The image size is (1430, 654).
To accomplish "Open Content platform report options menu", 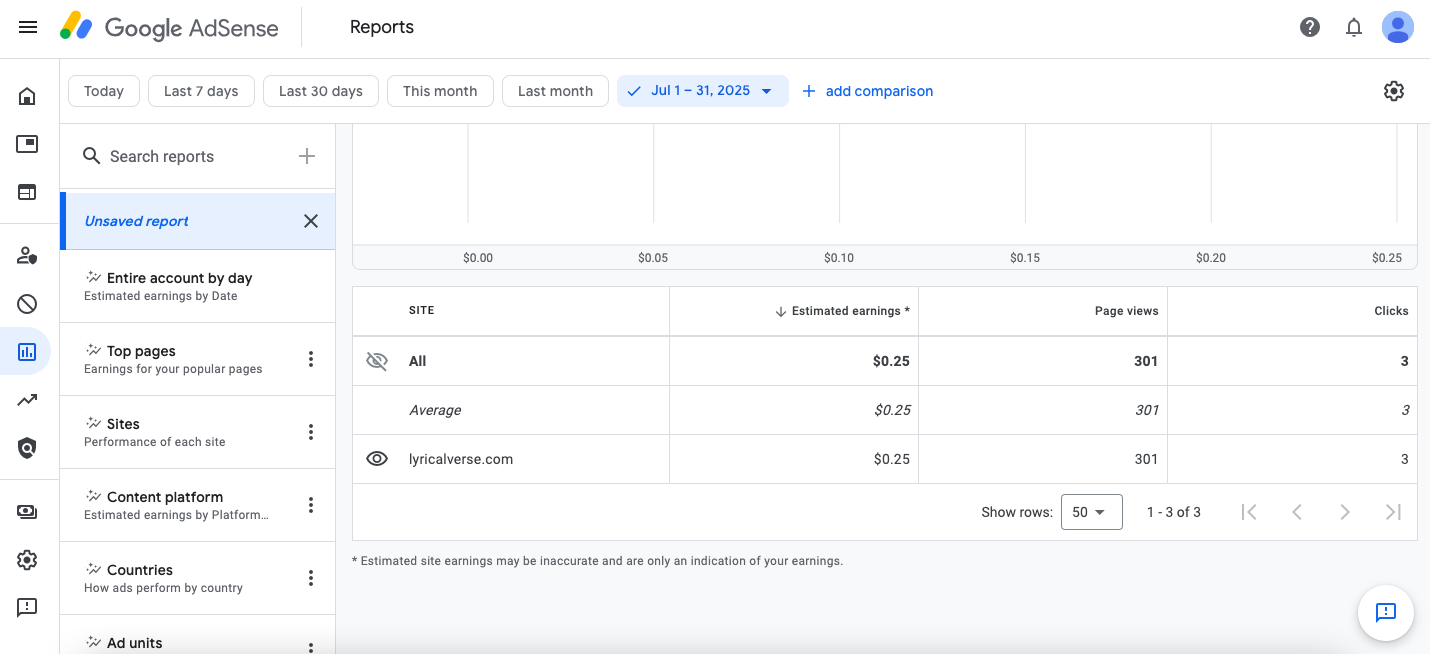I will click(311, 505).
